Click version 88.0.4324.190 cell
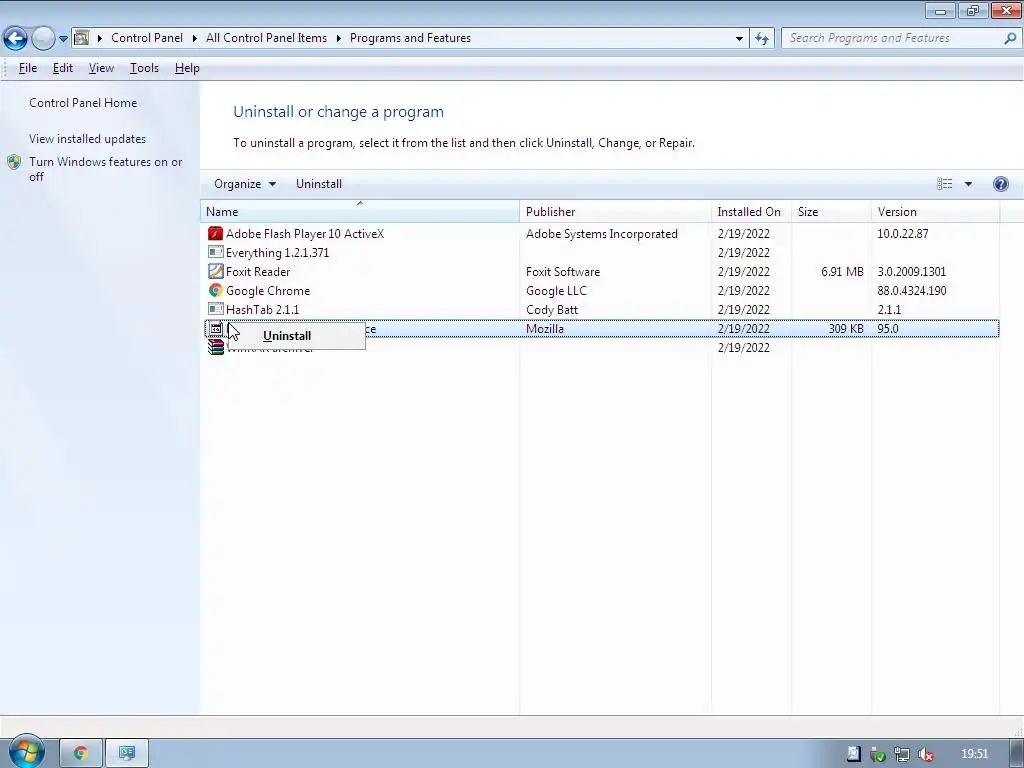The image size is (1024, 768). 912,291
